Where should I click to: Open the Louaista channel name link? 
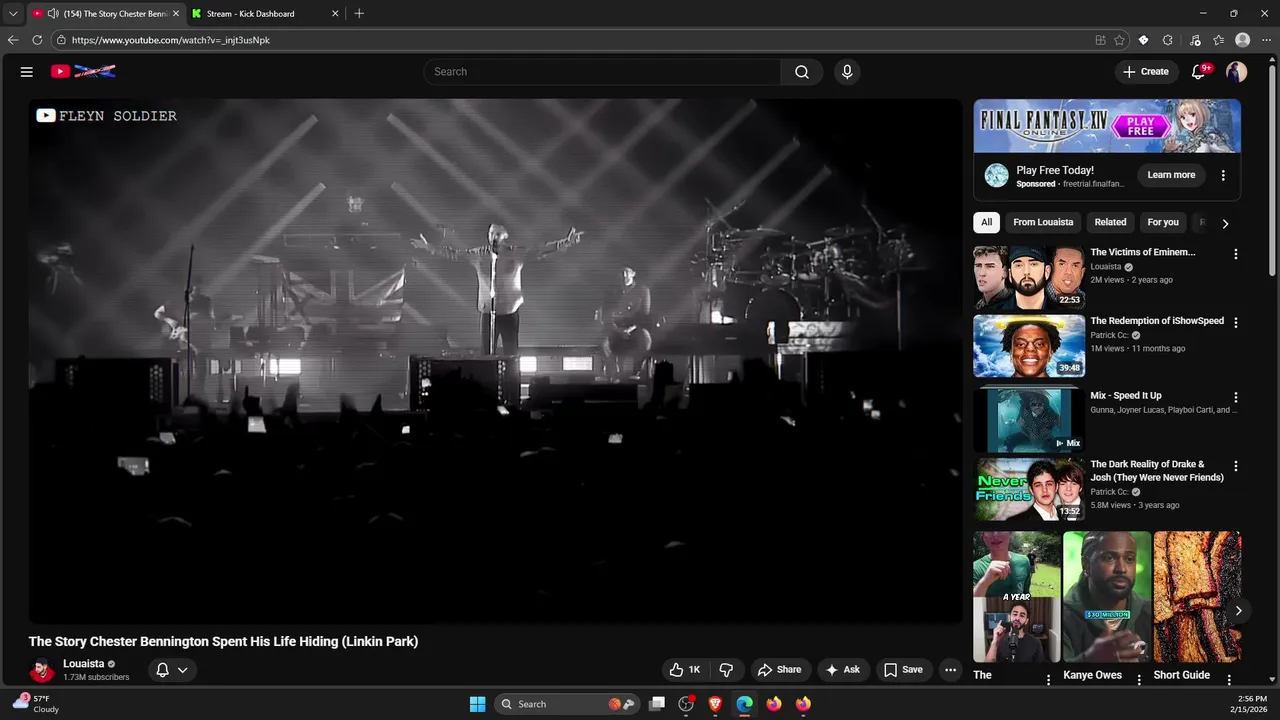point(84,664)
